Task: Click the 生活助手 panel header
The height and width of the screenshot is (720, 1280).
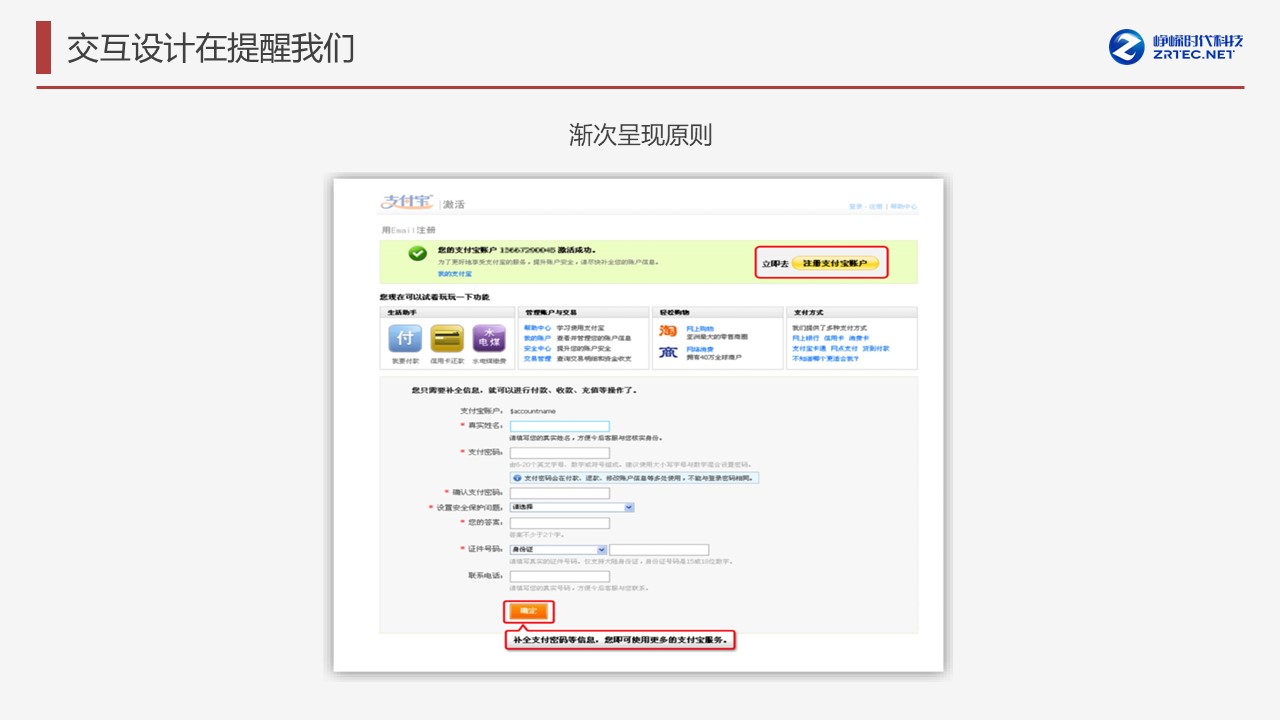Action: (448, 313)
